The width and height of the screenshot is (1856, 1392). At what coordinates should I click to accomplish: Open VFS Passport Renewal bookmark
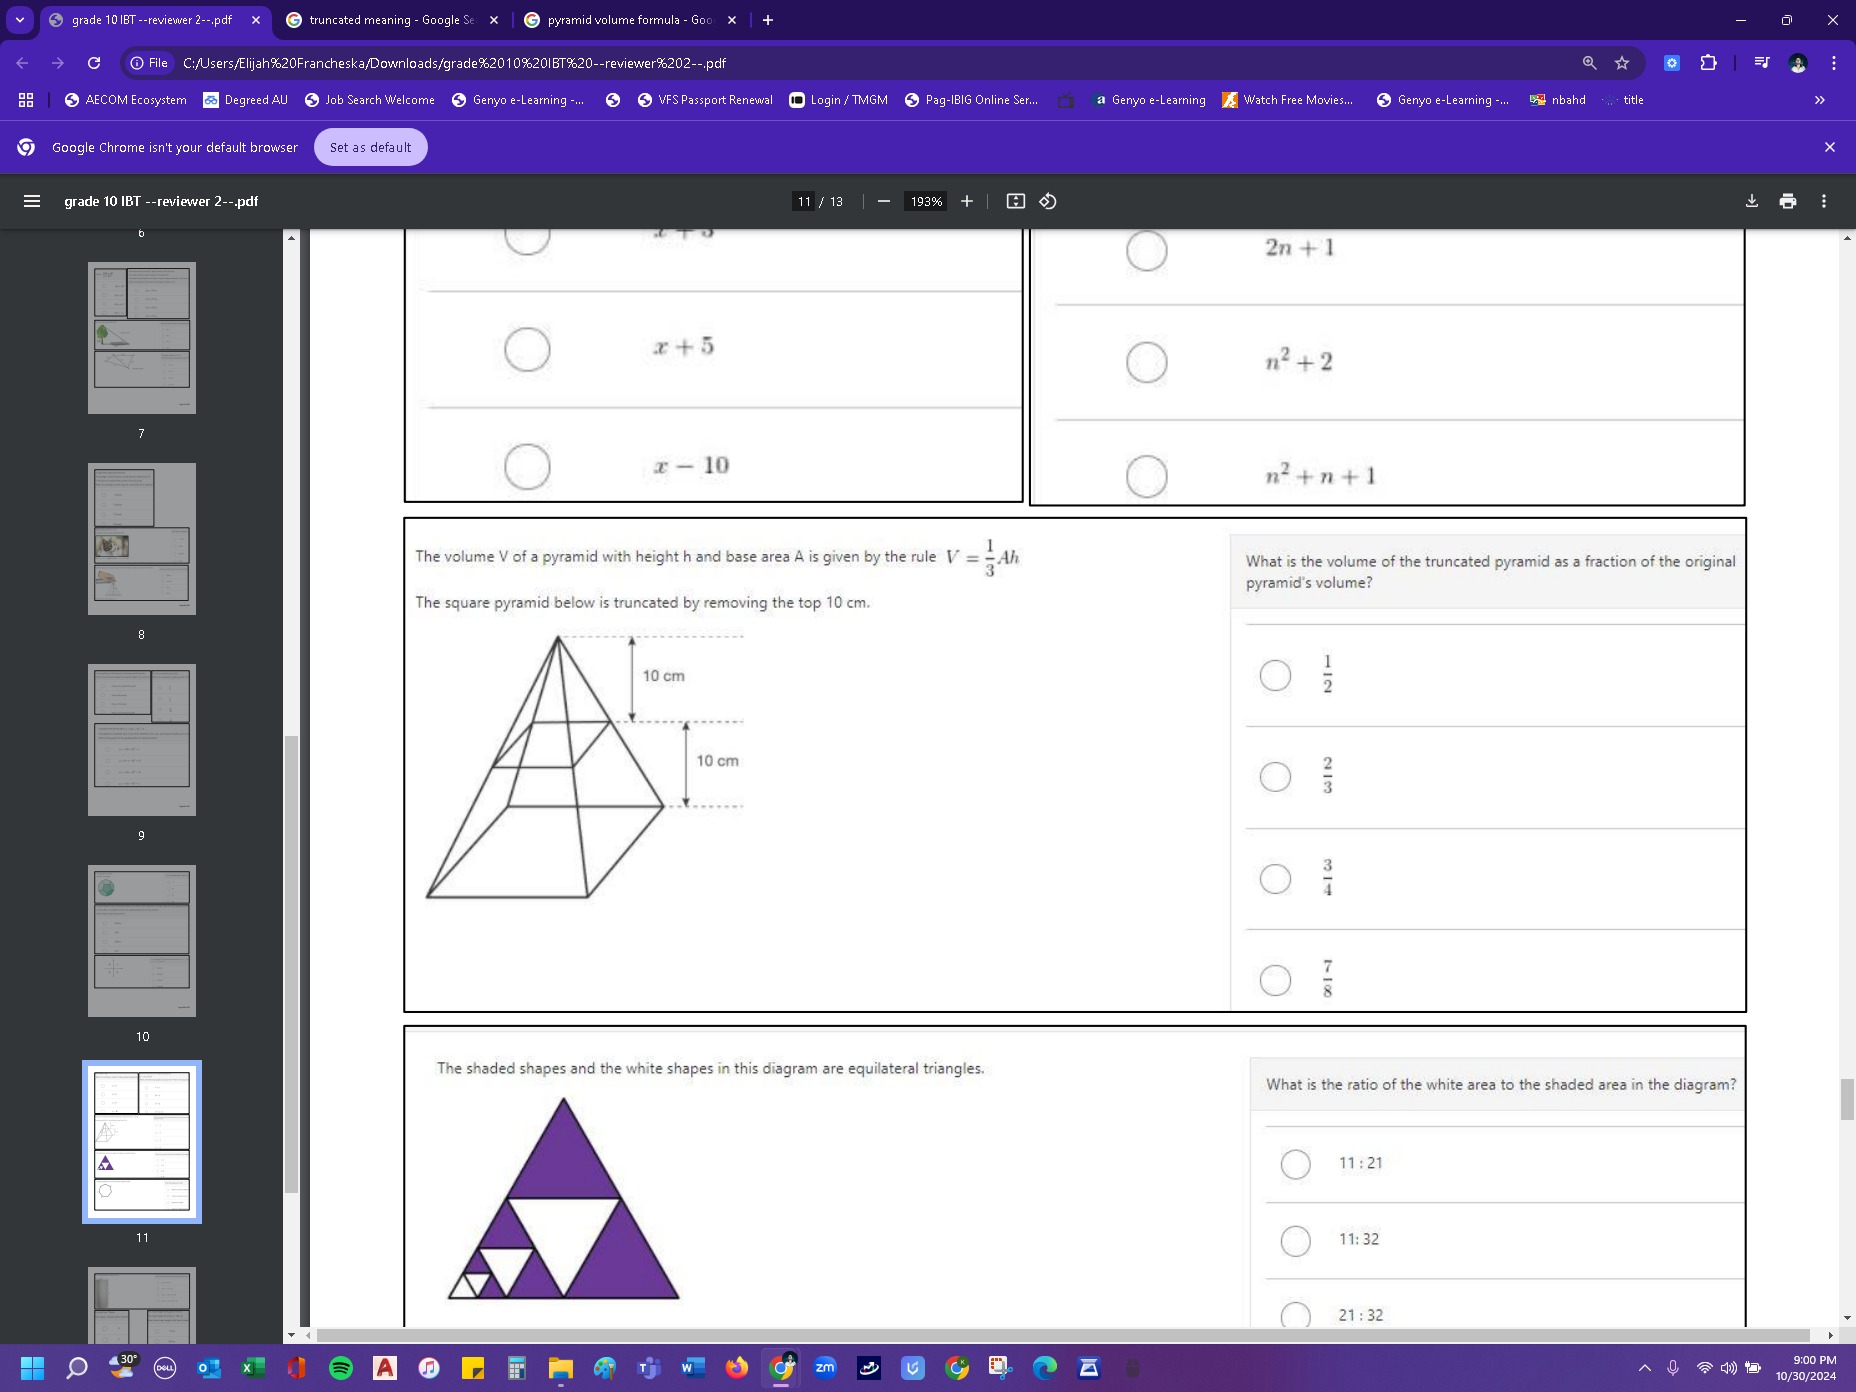[705, 100]
